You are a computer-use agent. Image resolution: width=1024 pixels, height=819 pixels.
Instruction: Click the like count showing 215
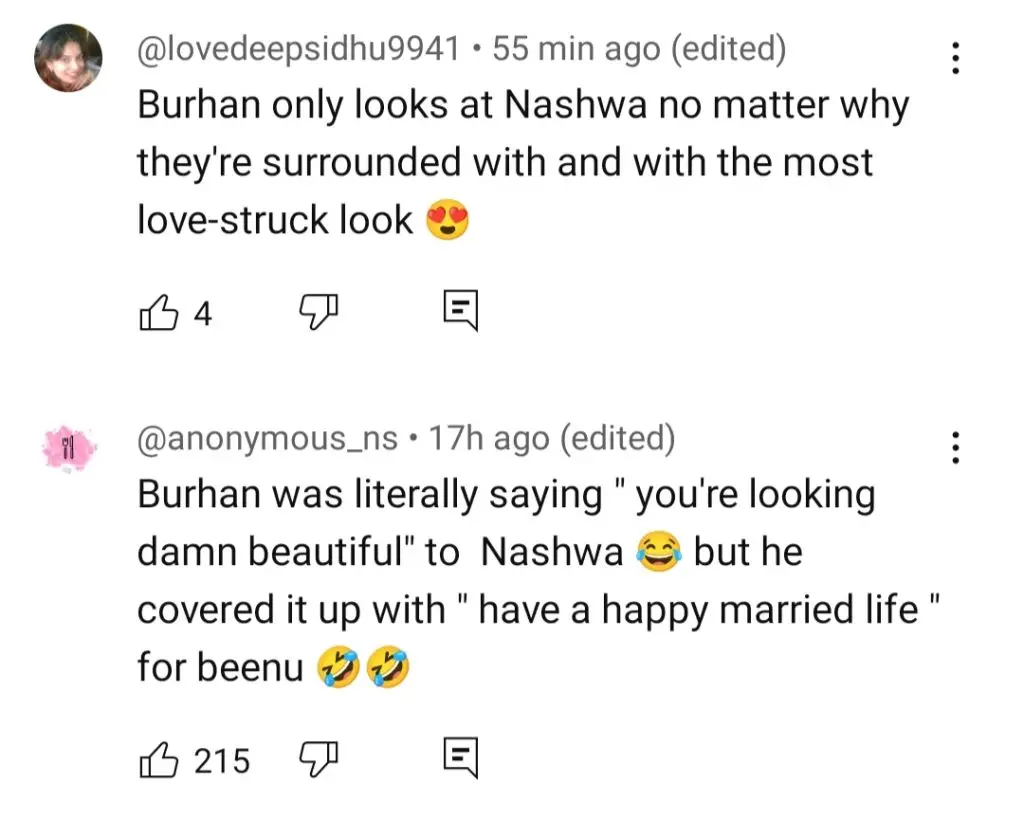(221, 761)
